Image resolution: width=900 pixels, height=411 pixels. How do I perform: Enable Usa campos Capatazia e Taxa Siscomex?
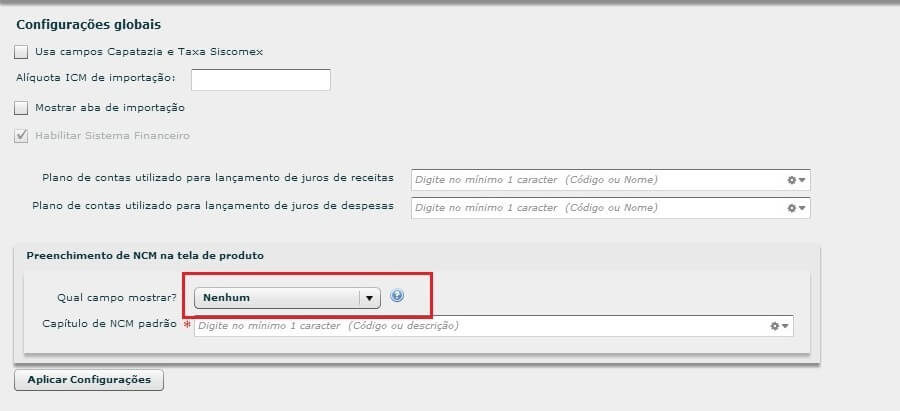pyautogui.click(x=21, y=52)
